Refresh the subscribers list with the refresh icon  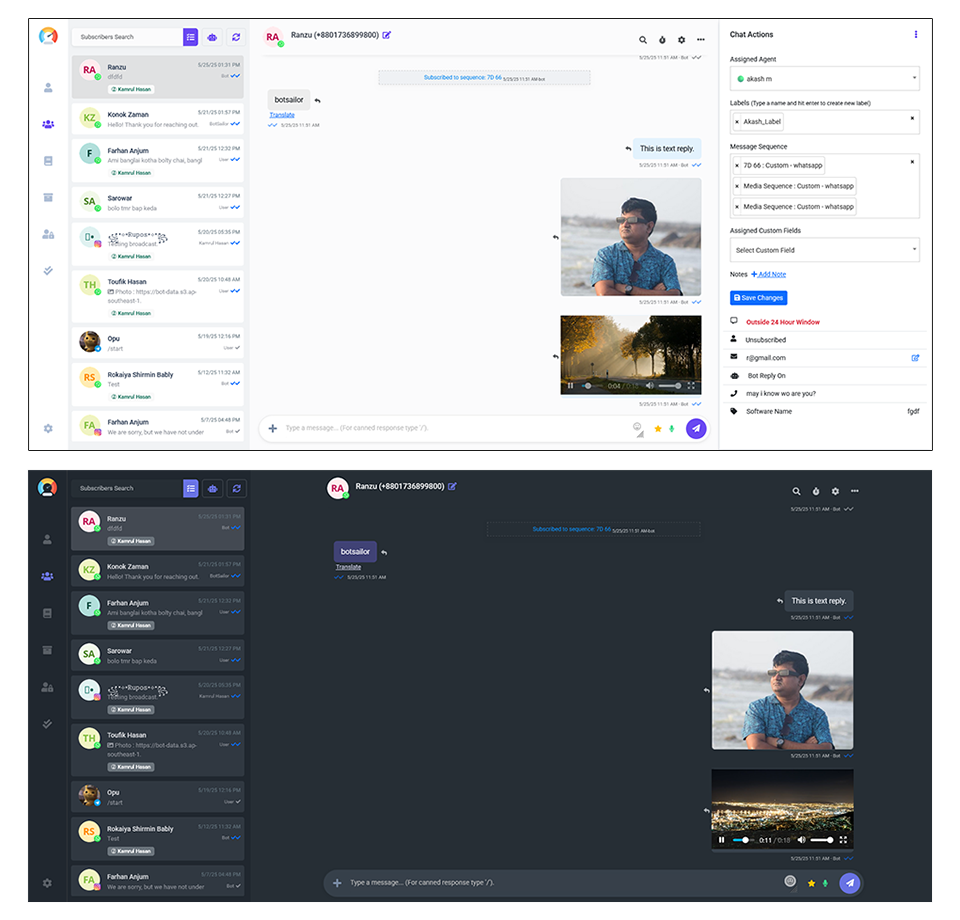(236, 36)
